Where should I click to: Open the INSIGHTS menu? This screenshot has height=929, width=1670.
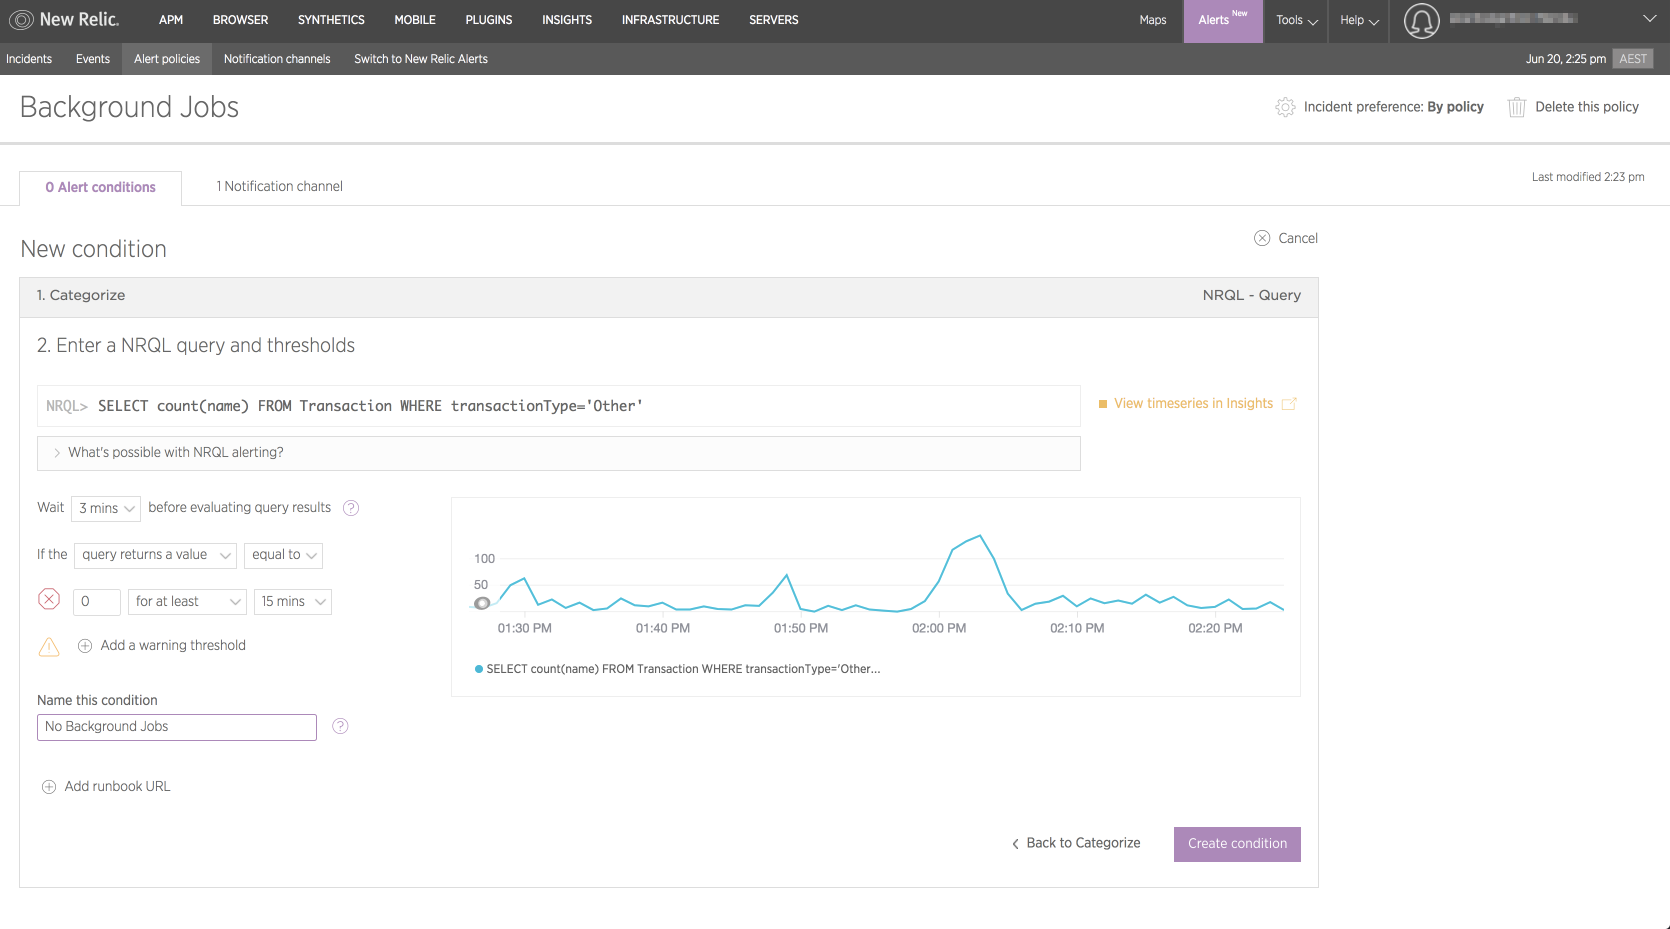click(x=567, y=20)
